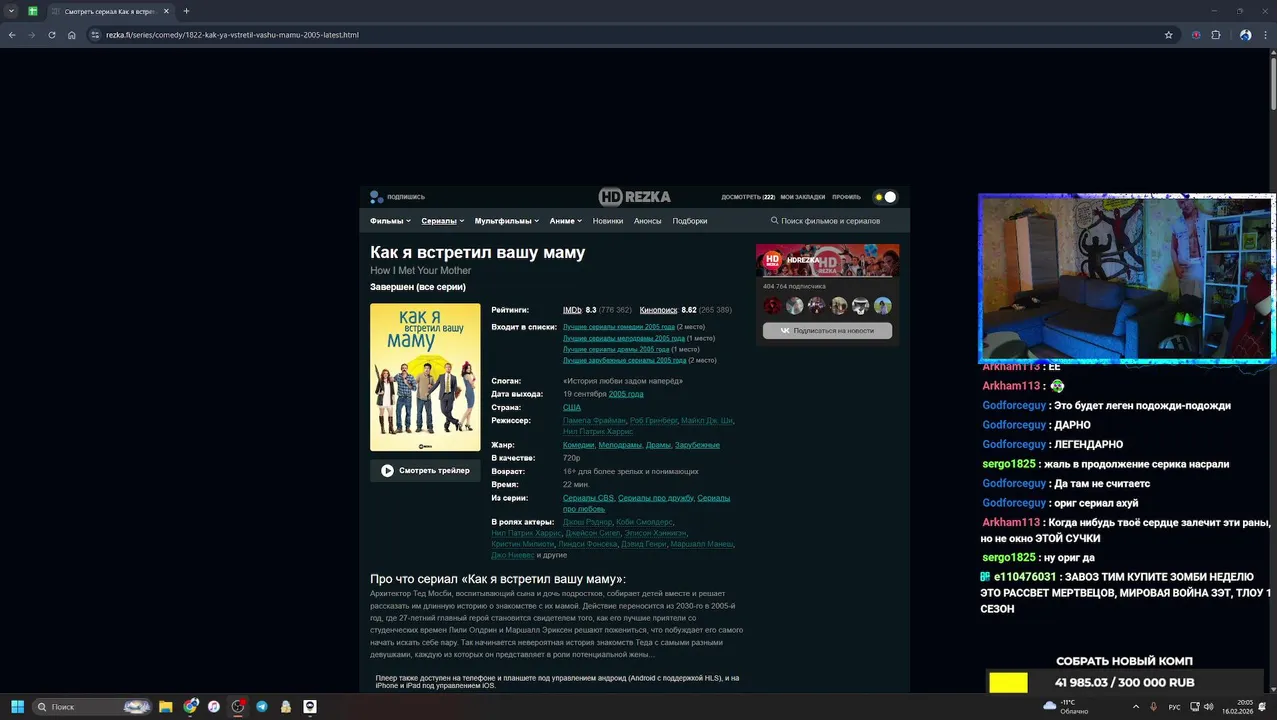Click the VK 'Подписаться на новости' button

click(827, 331)
